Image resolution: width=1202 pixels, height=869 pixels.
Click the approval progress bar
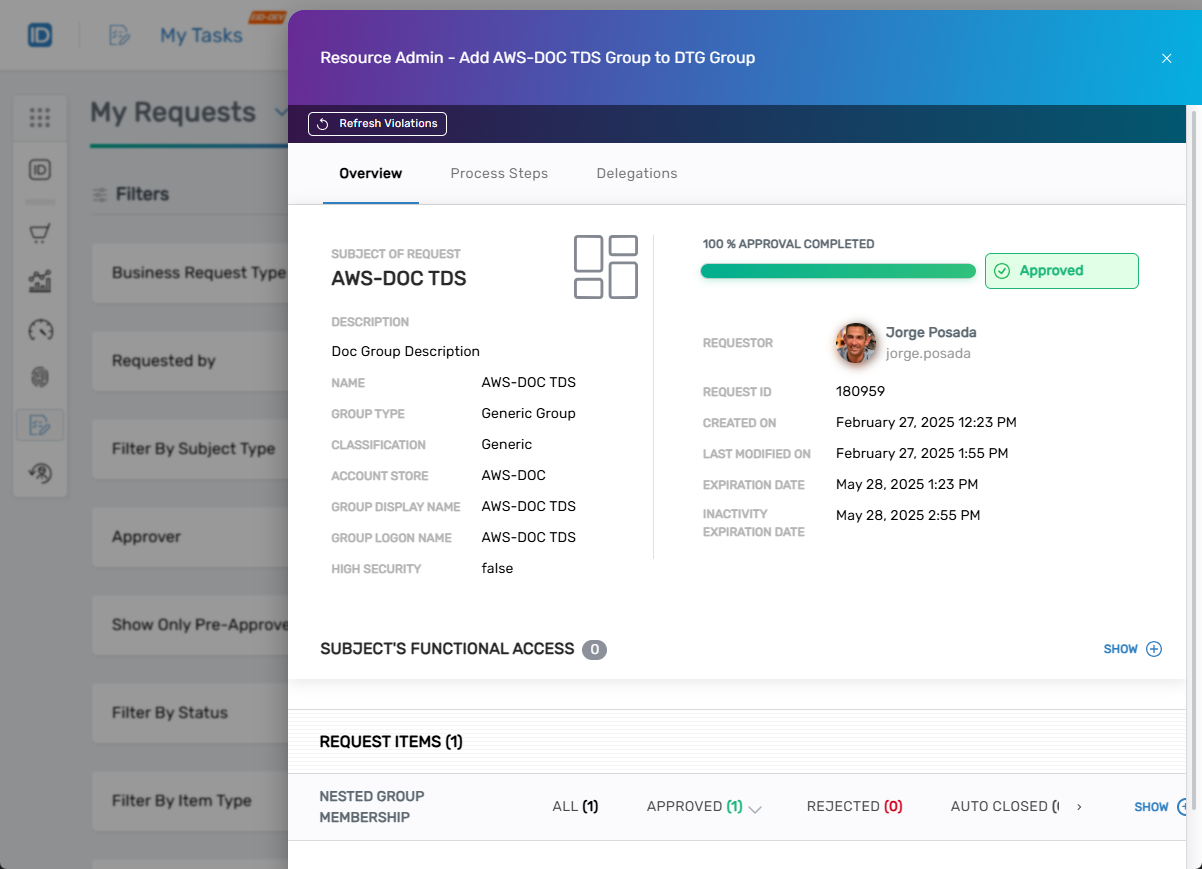pos(837,271)
